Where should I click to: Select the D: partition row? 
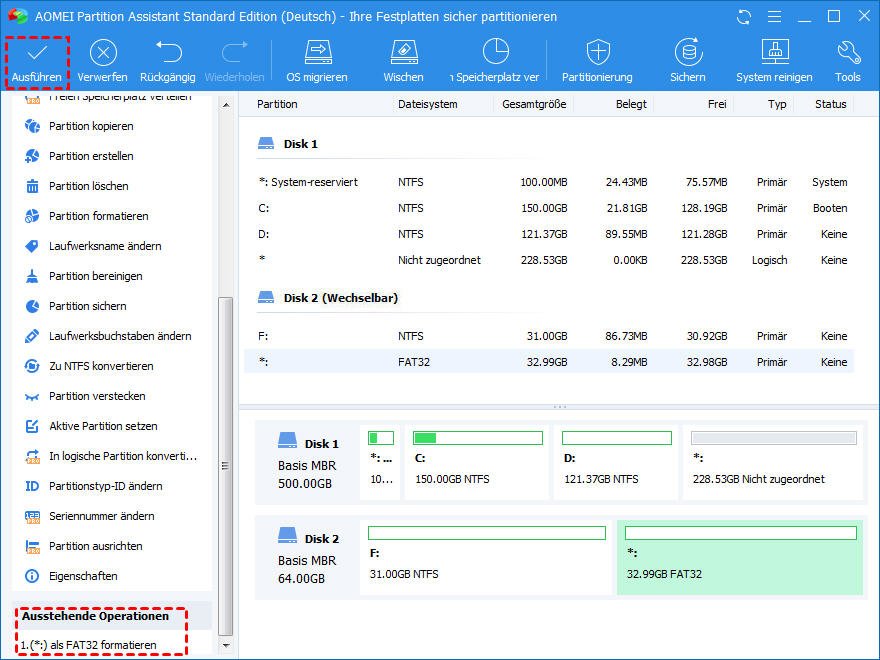[549, 234]
